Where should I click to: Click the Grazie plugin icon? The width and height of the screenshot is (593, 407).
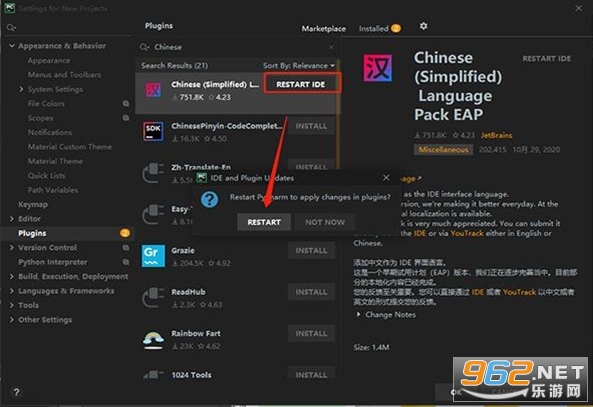[153, 256]
